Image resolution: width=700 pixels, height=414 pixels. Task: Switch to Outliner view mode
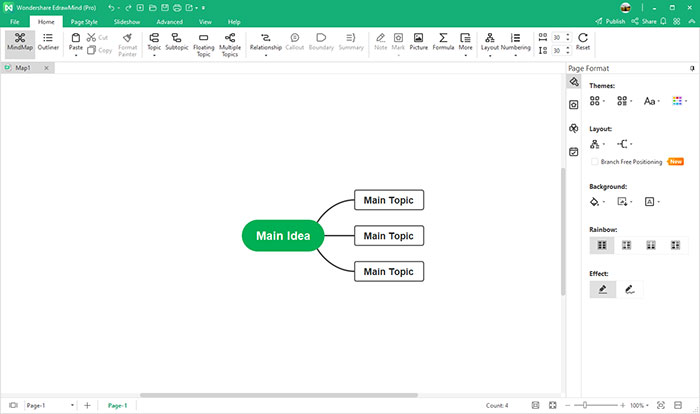48,41
